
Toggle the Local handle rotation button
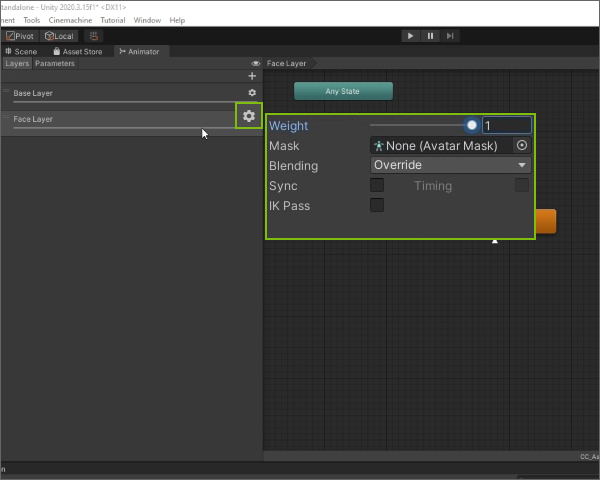click(x=58, y=36)
